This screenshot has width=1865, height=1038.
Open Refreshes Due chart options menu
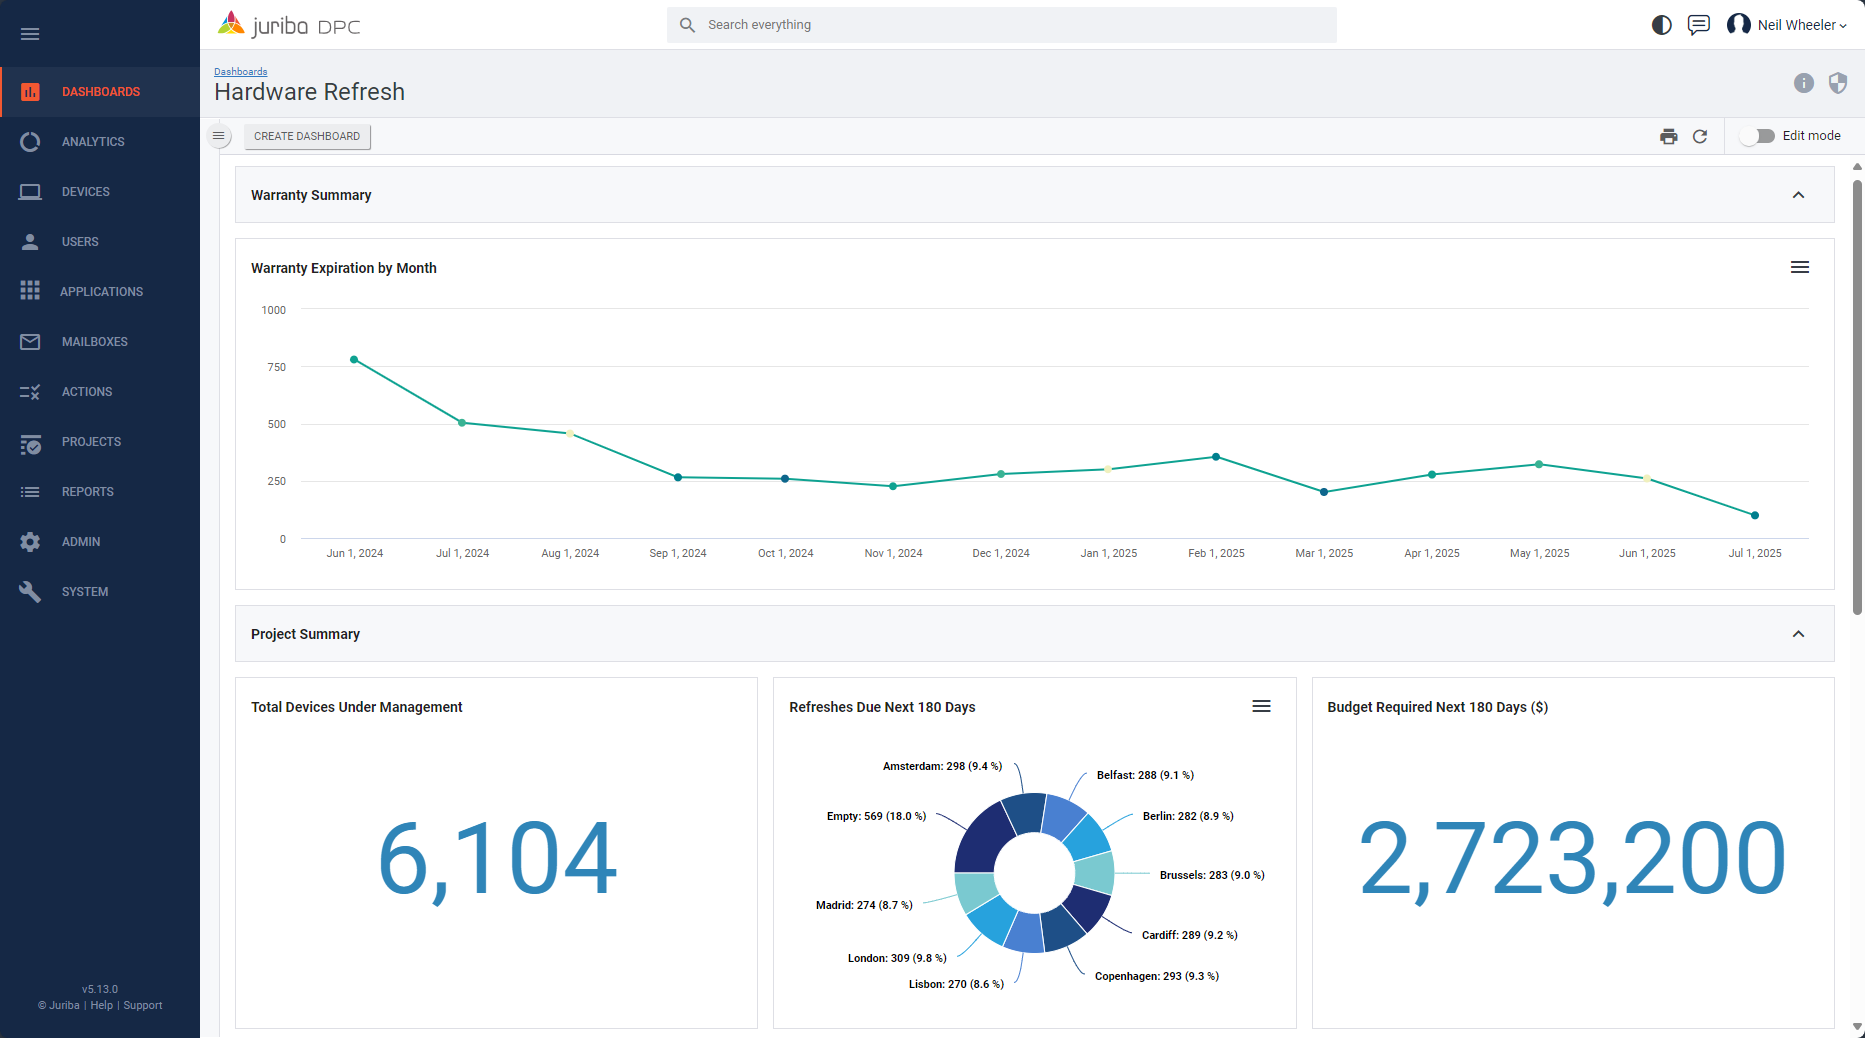click(1261, 707)
